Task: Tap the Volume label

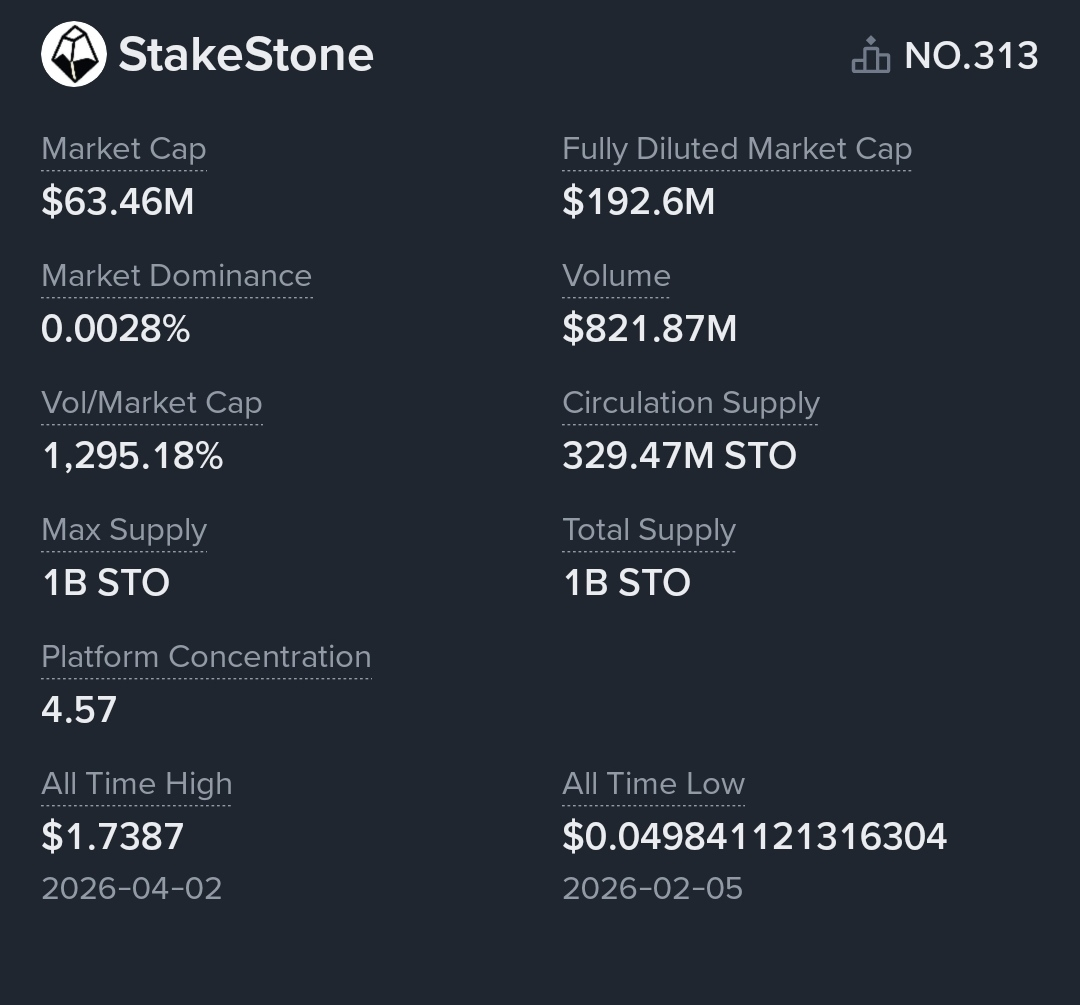Action: (x=616, y=276)
